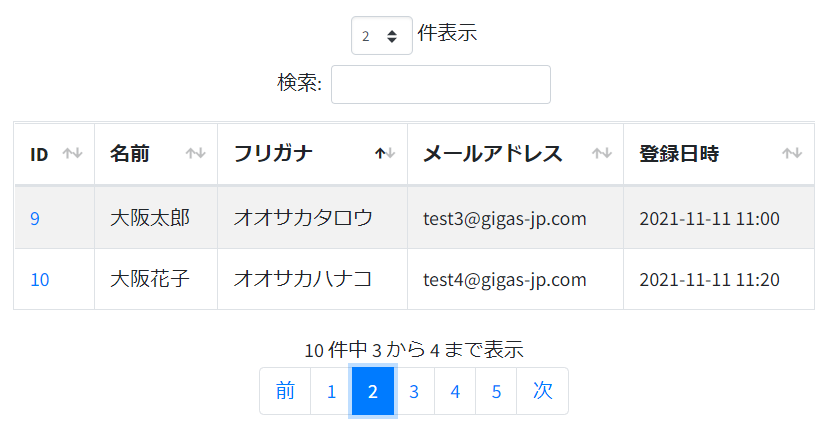Image resolution: width=828 pixels, height=433 pixels.
Task: Select pagination page 1
Action: coord(331,391)
